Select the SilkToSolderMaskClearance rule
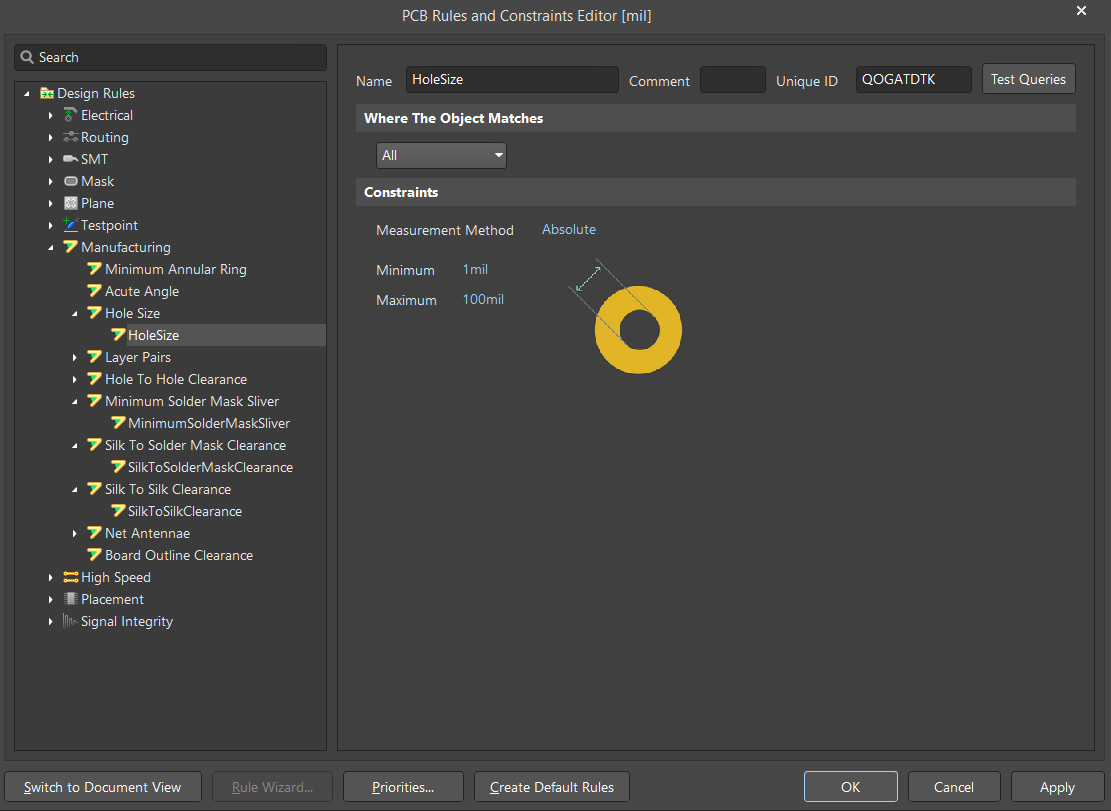The width and height of the screenshot is (1111, 811). pyautogui.click(x=210, y=467)
